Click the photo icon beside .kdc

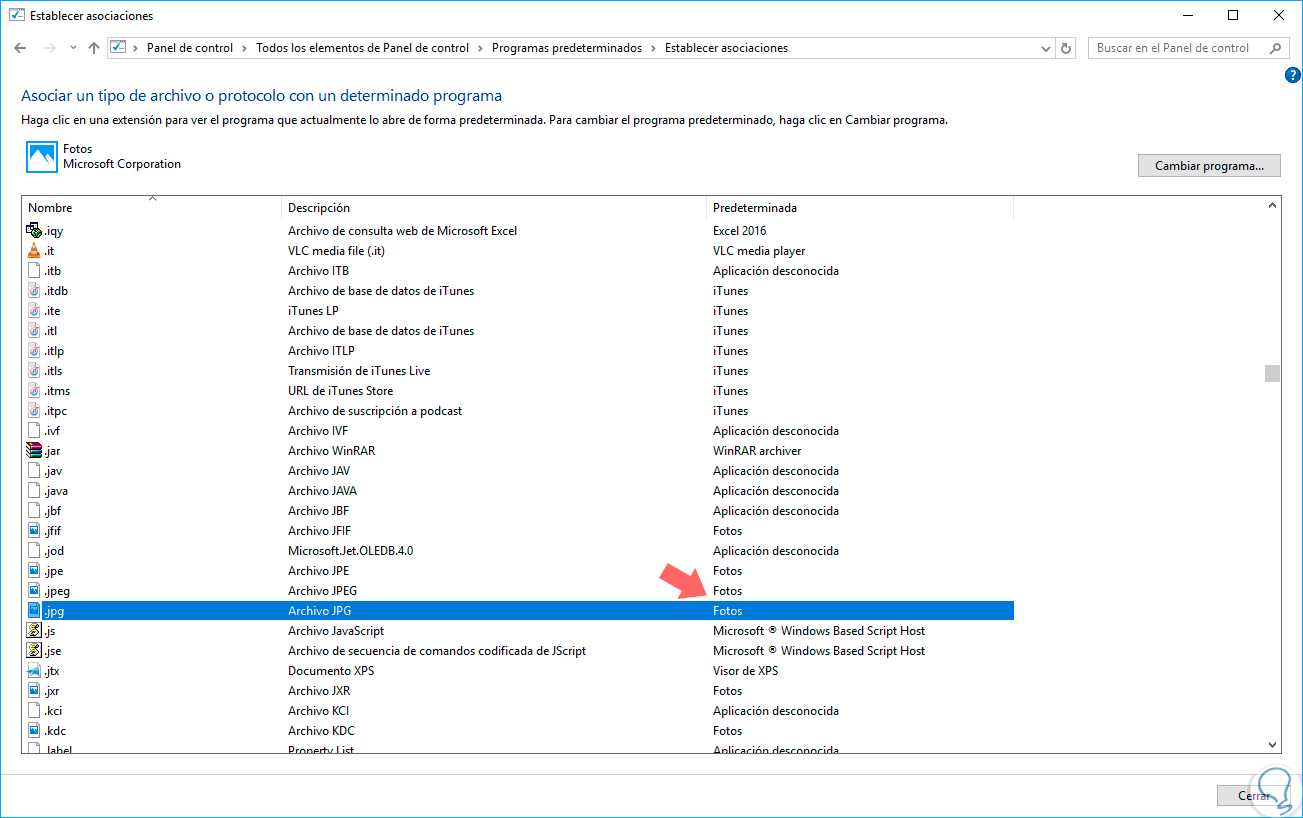coord(34,730)
